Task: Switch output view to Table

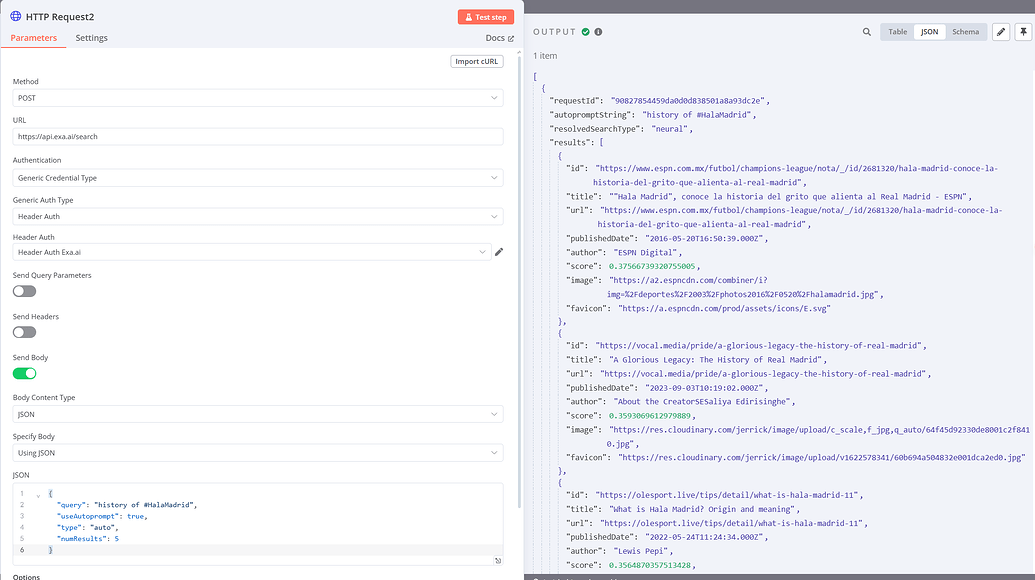Action: pyautogui.click(x=897, y=31)
